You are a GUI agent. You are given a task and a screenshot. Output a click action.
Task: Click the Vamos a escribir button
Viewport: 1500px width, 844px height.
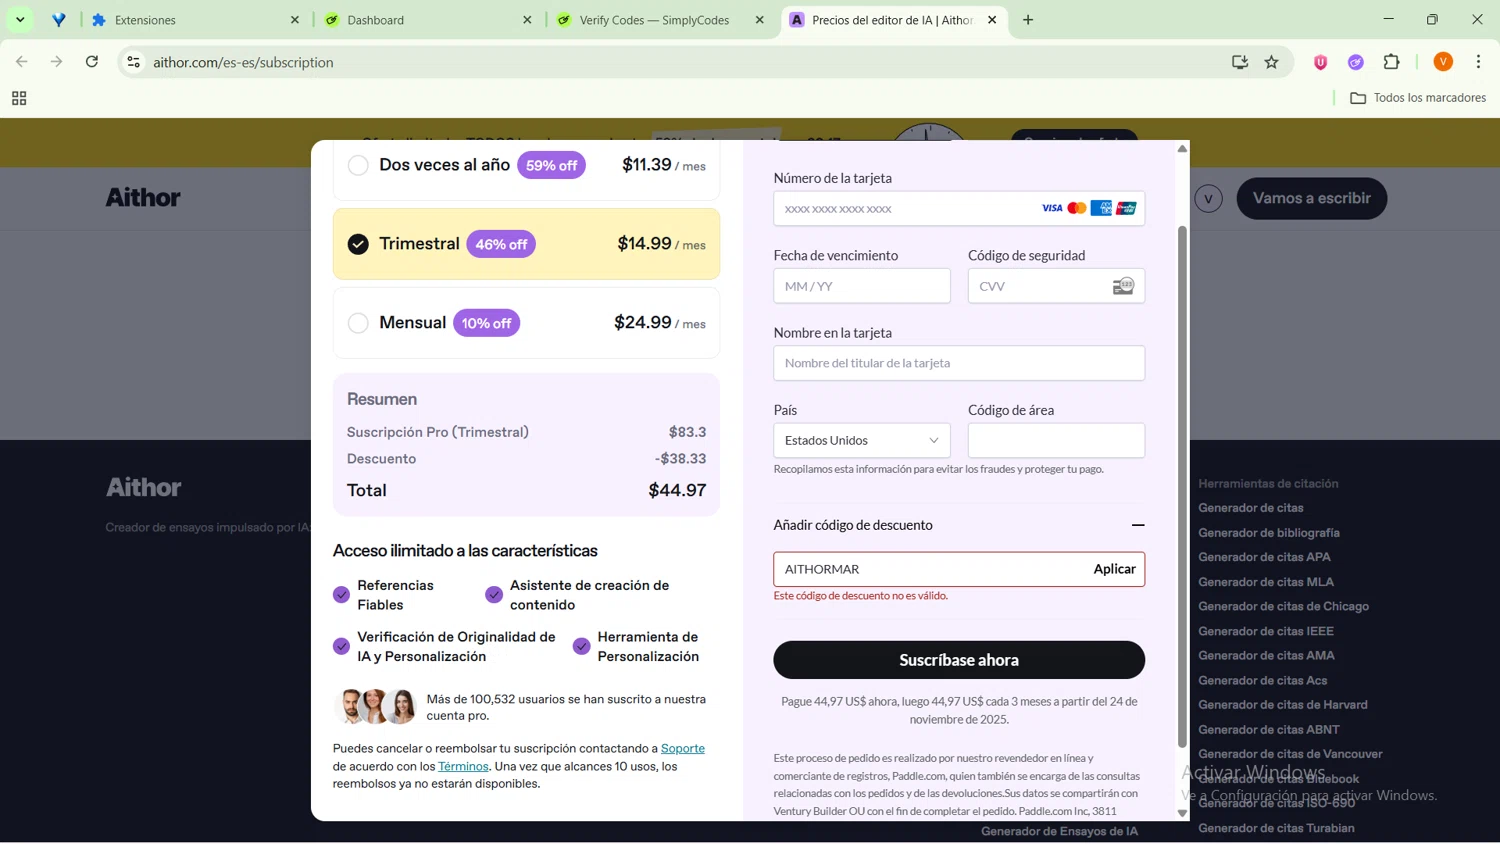pyautogui.click(x=1311, y=198)
